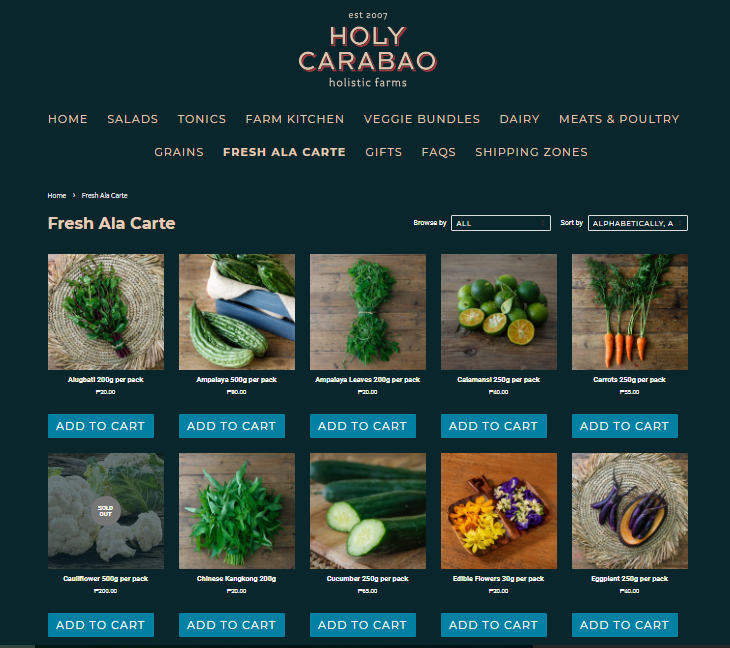Open the Carrots product image
The width and height of the screenshot is (730, 648).
630,312
